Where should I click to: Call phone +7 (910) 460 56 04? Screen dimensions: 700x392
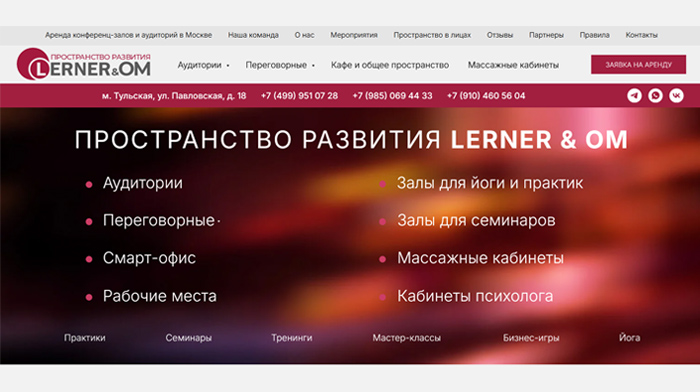point(486,96)
